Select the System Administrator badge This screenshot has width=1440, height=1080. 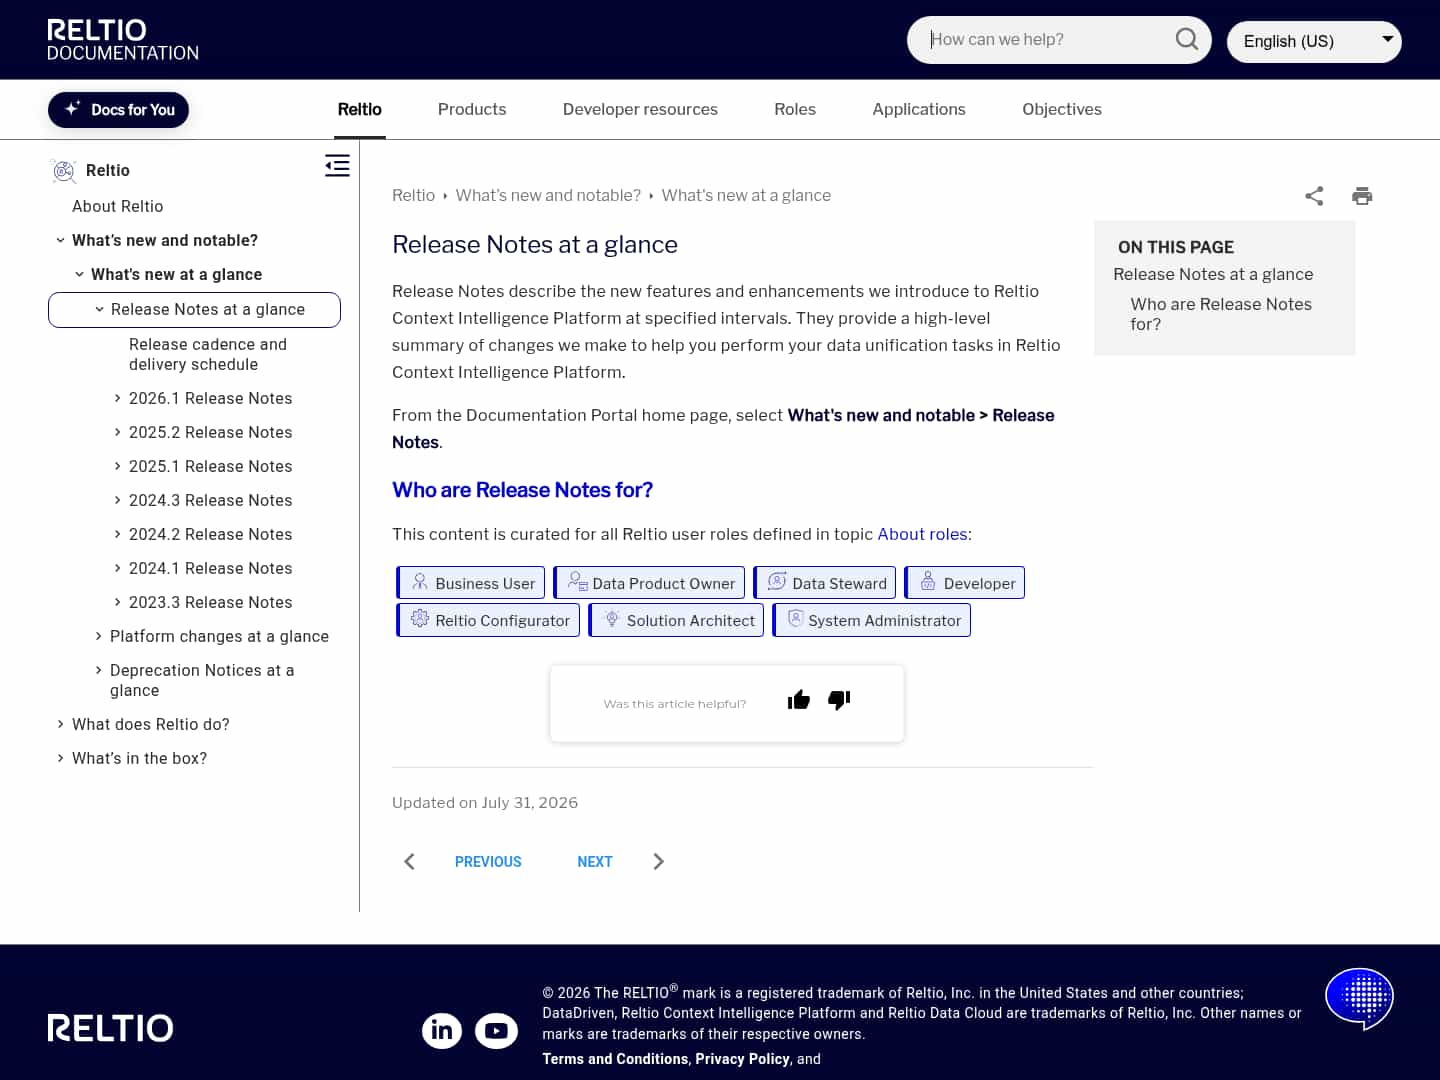[872, 620]
